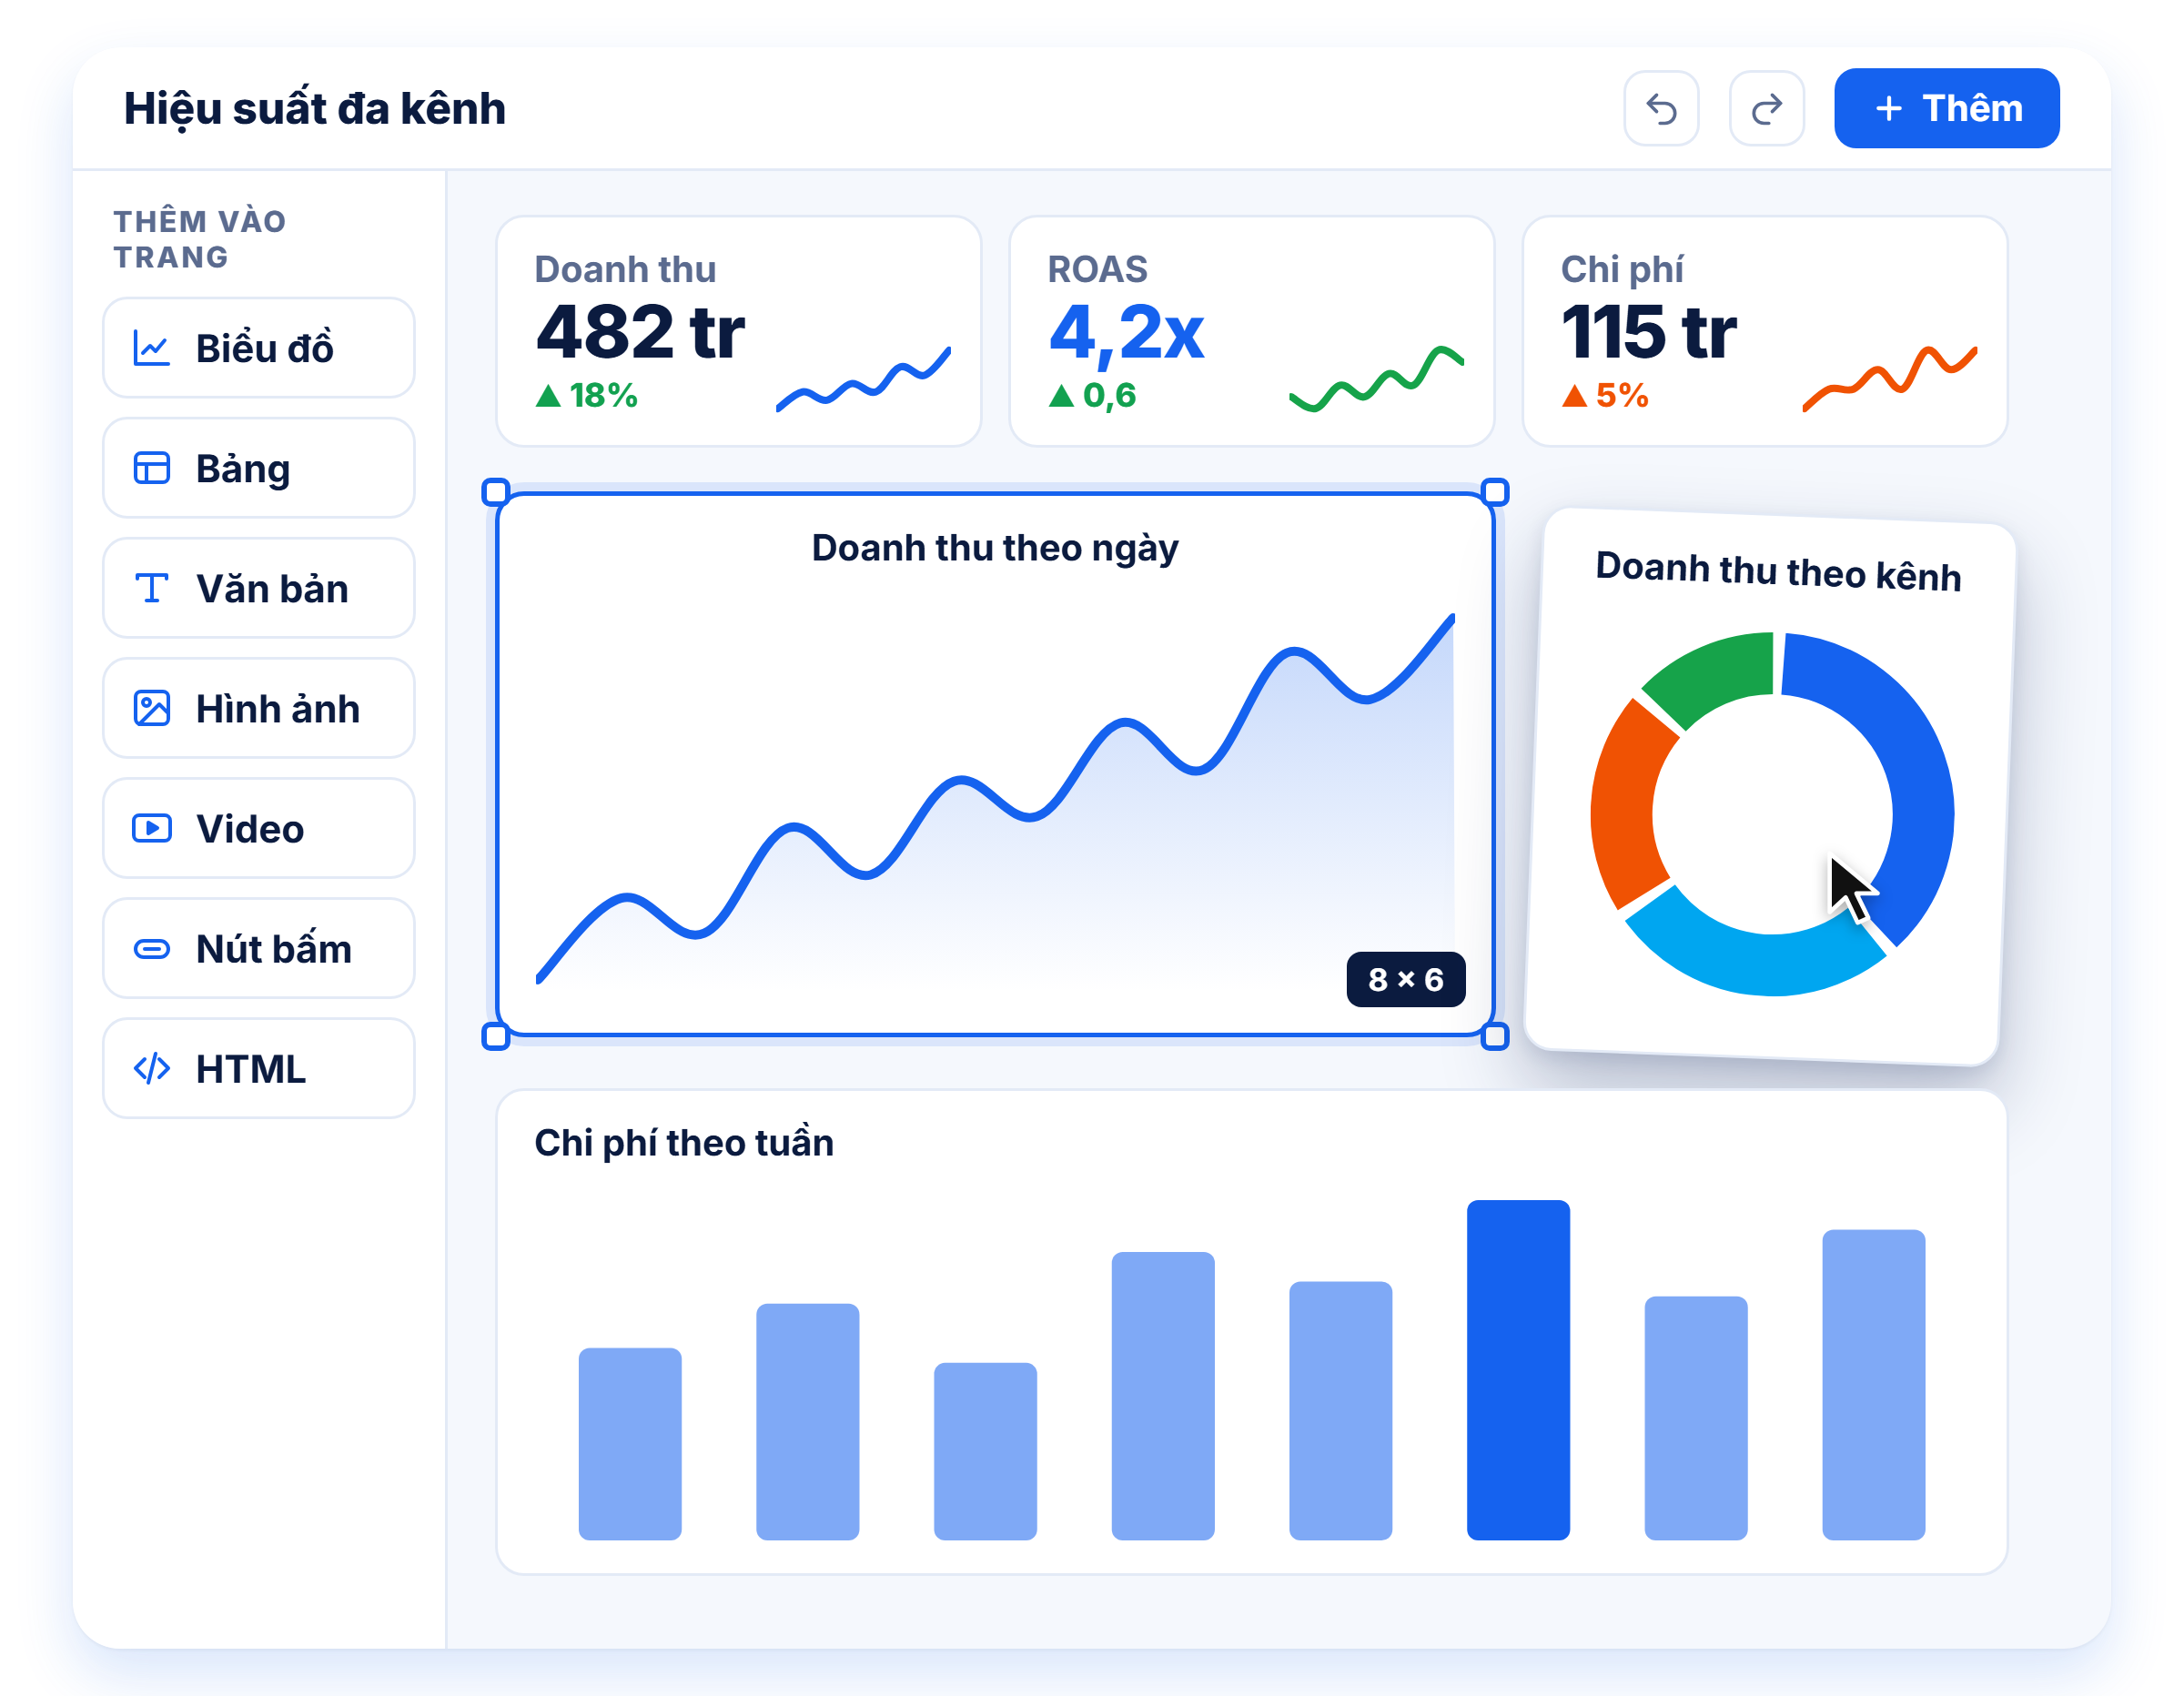Image resolution: width=2184 pixels, height=1696 pixels.
Task: Click the 482 tr revenue value
Action: pos(640,331)
